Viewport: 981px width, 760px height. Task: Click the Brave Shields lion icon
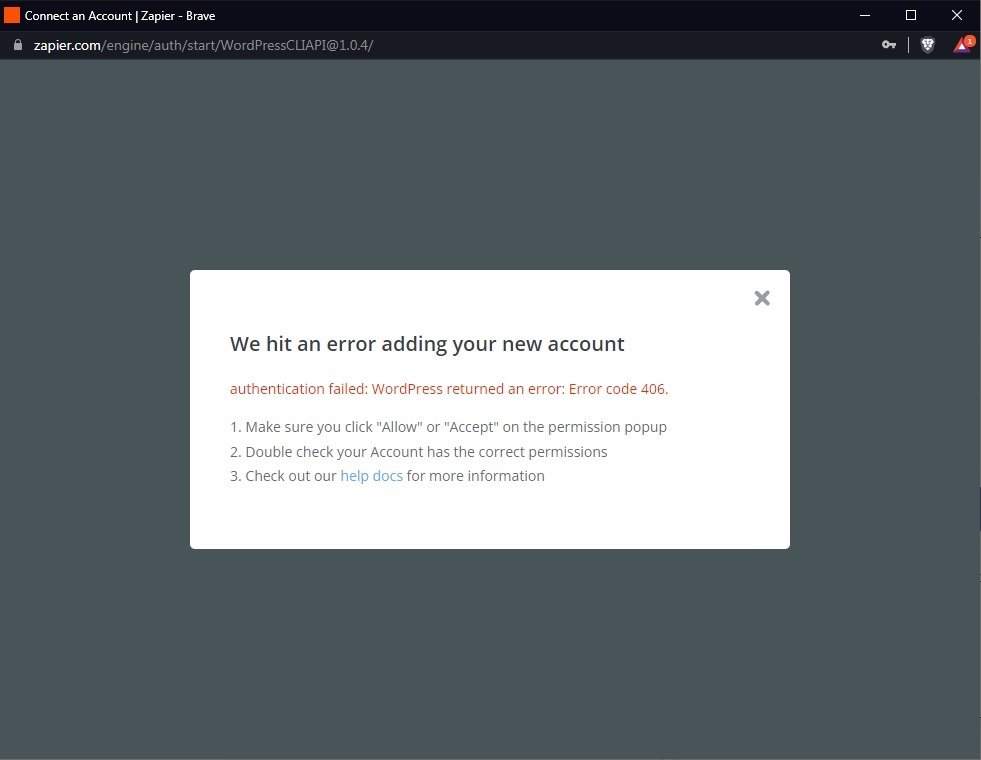pos(927,45)
